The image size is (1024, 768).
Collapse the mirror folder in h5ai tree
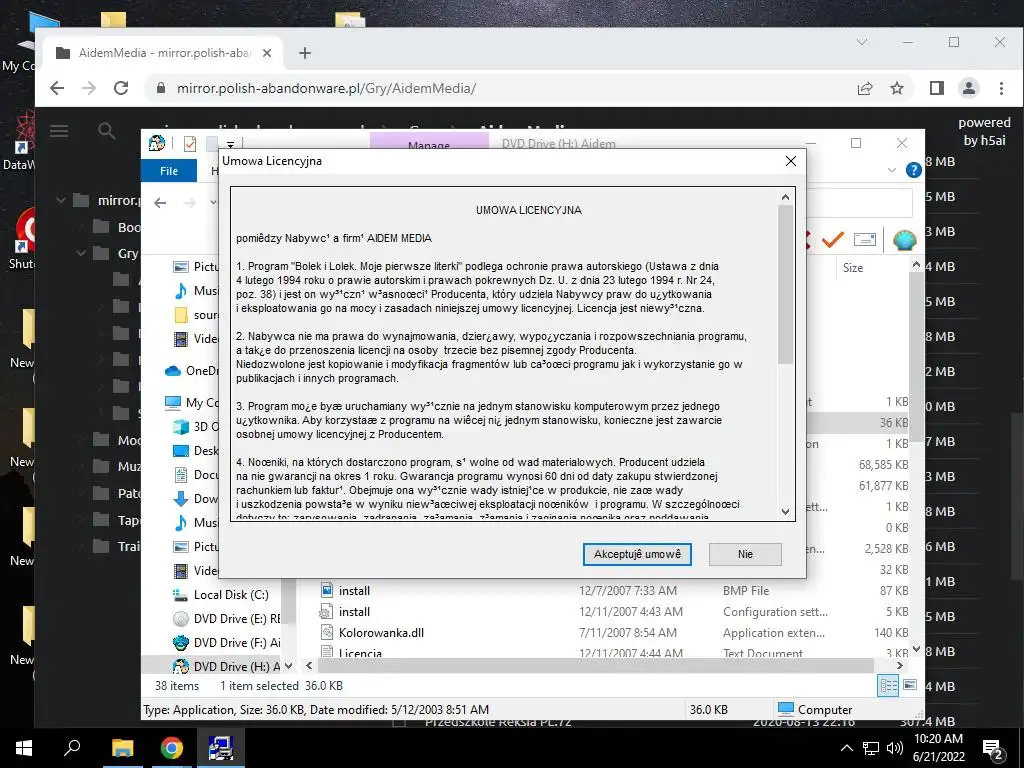tap(61, 200)
